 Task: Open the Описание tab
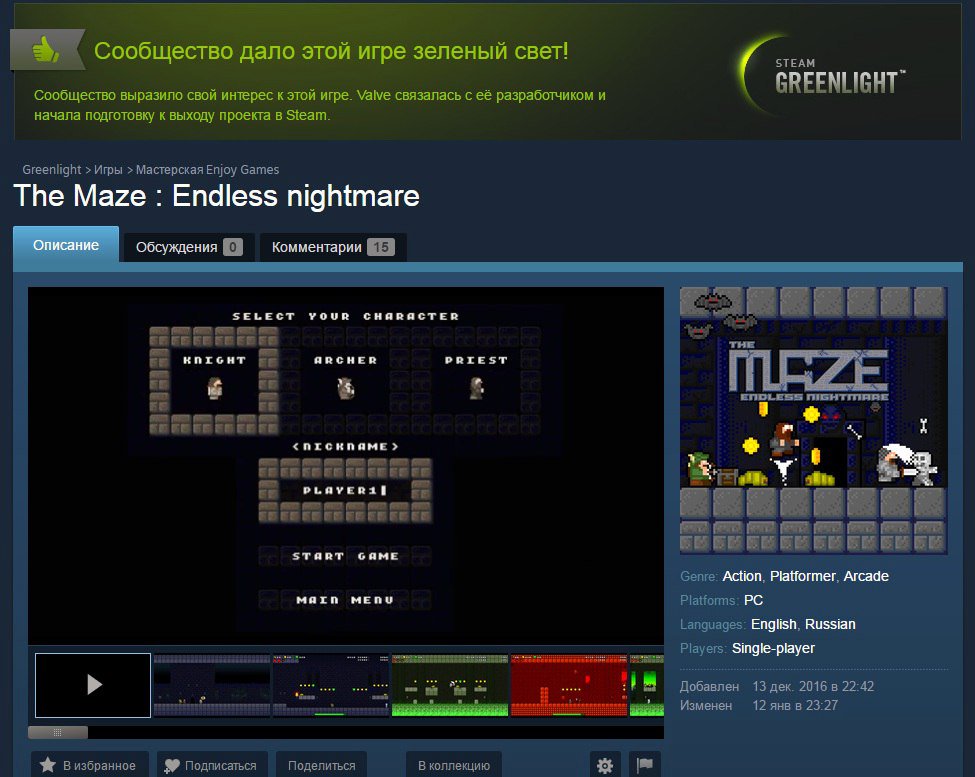(x=66, y=245)
